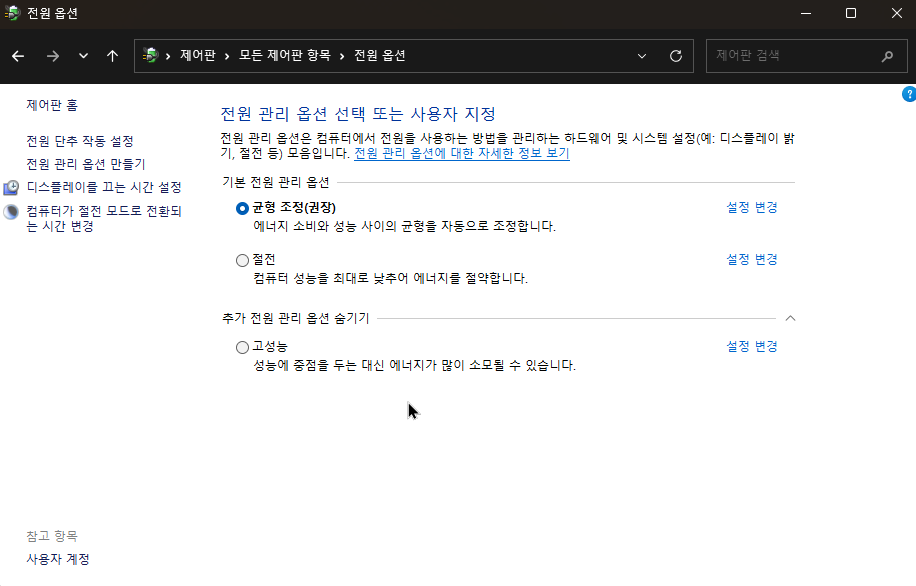Click 설정 변경 for 고성능 plan
Screen dimensions: 916x586
coord(752,346)
